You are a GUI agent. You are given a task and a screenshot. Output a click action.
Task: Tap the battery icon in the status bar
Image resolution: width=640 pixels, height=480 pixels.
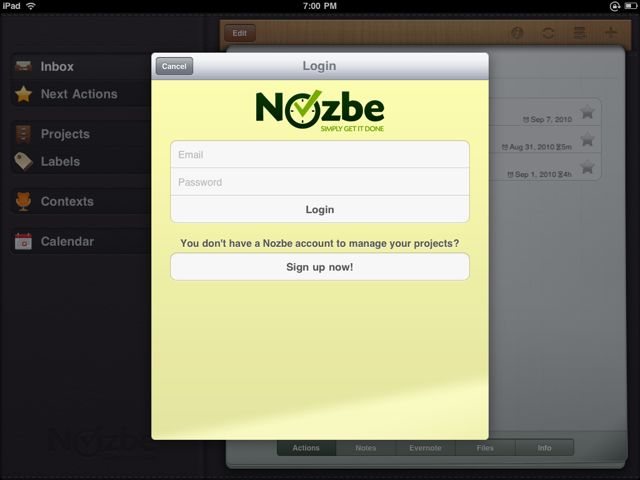[630, 6]
